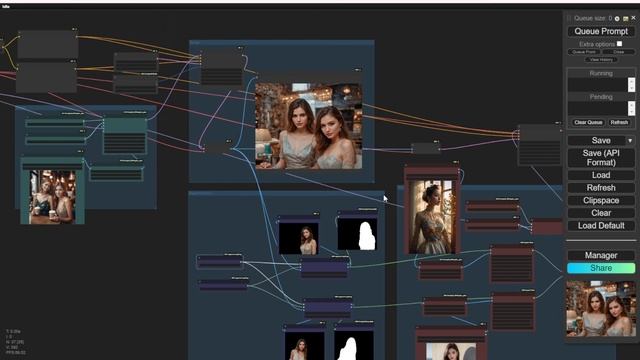The height and width of the screenshot is (360, 640).
Task: Open View History
Action: (x=601, y=60)
